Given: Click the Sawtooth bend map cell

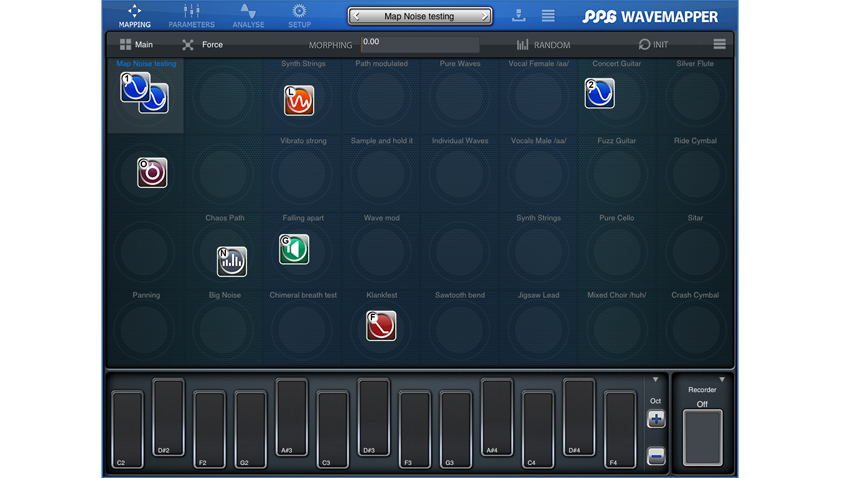Looking at the screenshot, I should (460, 327).
